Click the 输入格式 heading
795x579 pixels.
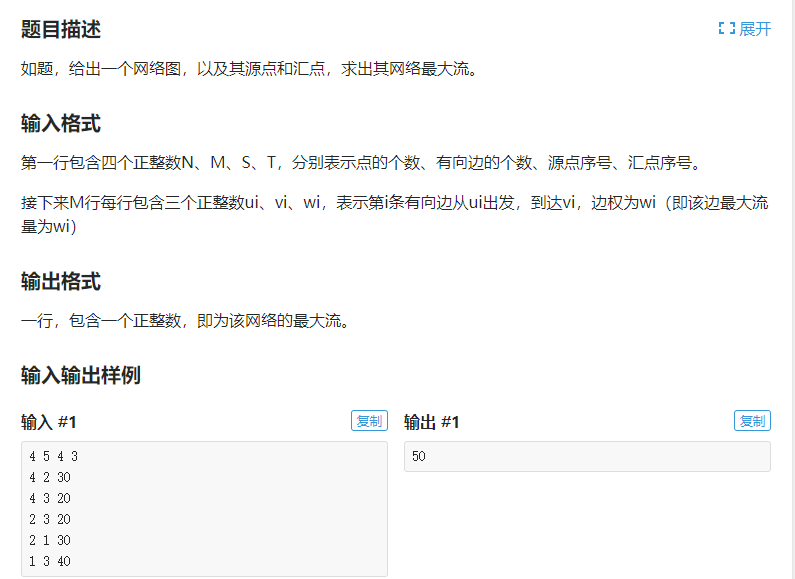point(61,124)
